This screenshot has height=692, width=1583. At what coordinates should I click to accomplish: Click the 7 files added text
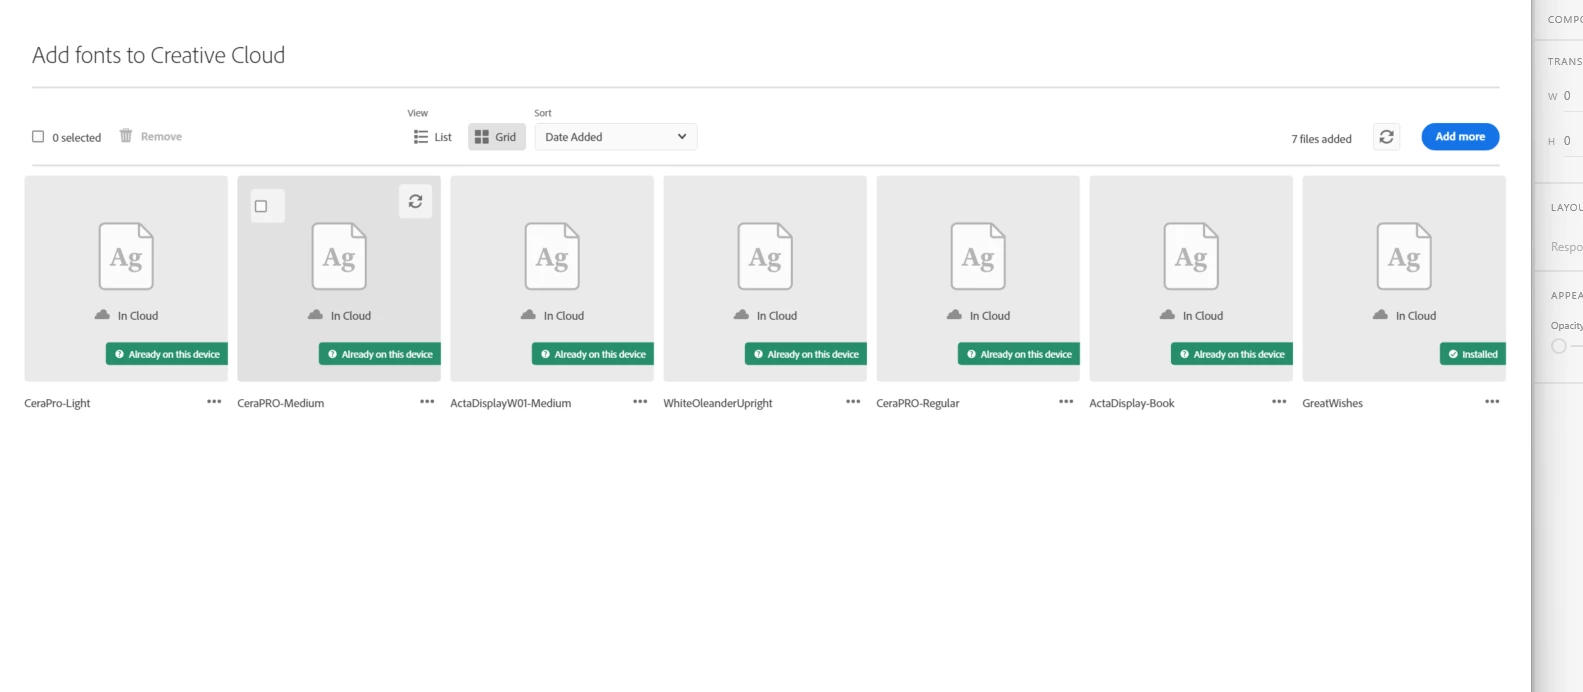[1321, 139]
